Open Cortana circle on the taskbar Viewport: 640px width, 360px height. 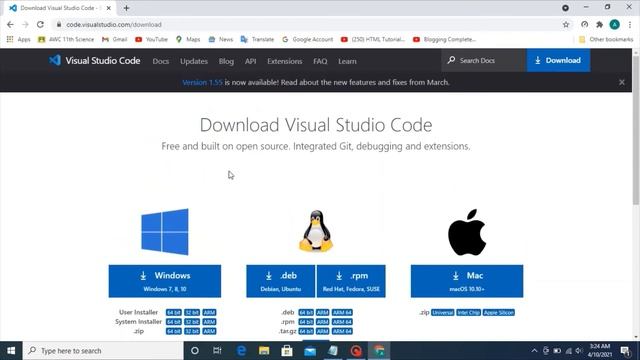tap(195, 351)
